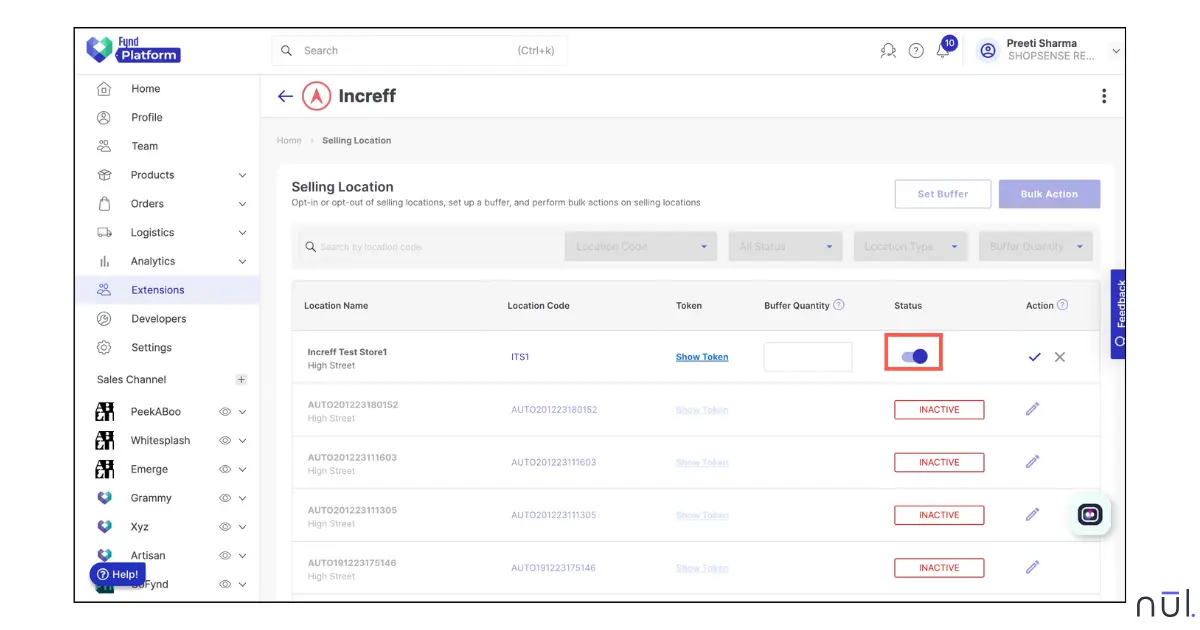This screenshot has width=1200, height=630.
Task: Toggle Xyz visibility eye icon
Action: (225, 526)
